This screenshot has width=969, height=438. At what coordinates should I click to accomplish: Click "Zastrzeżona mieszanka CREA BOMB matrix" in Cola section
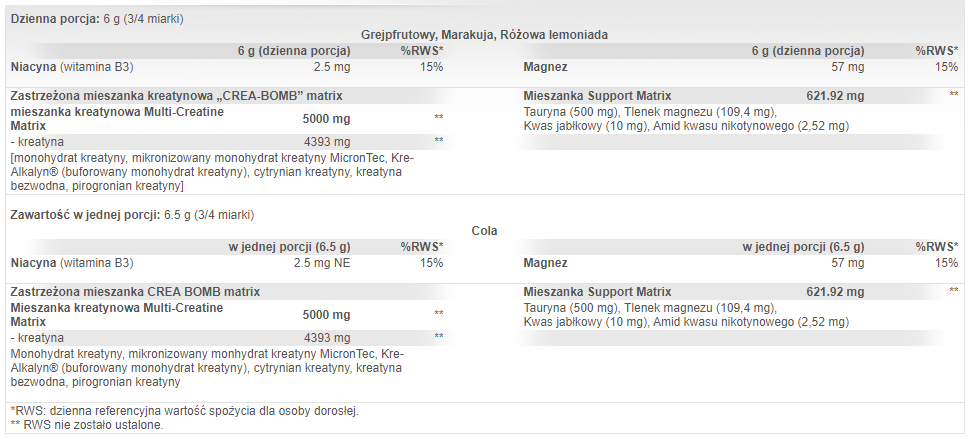[x=135, y=292]
